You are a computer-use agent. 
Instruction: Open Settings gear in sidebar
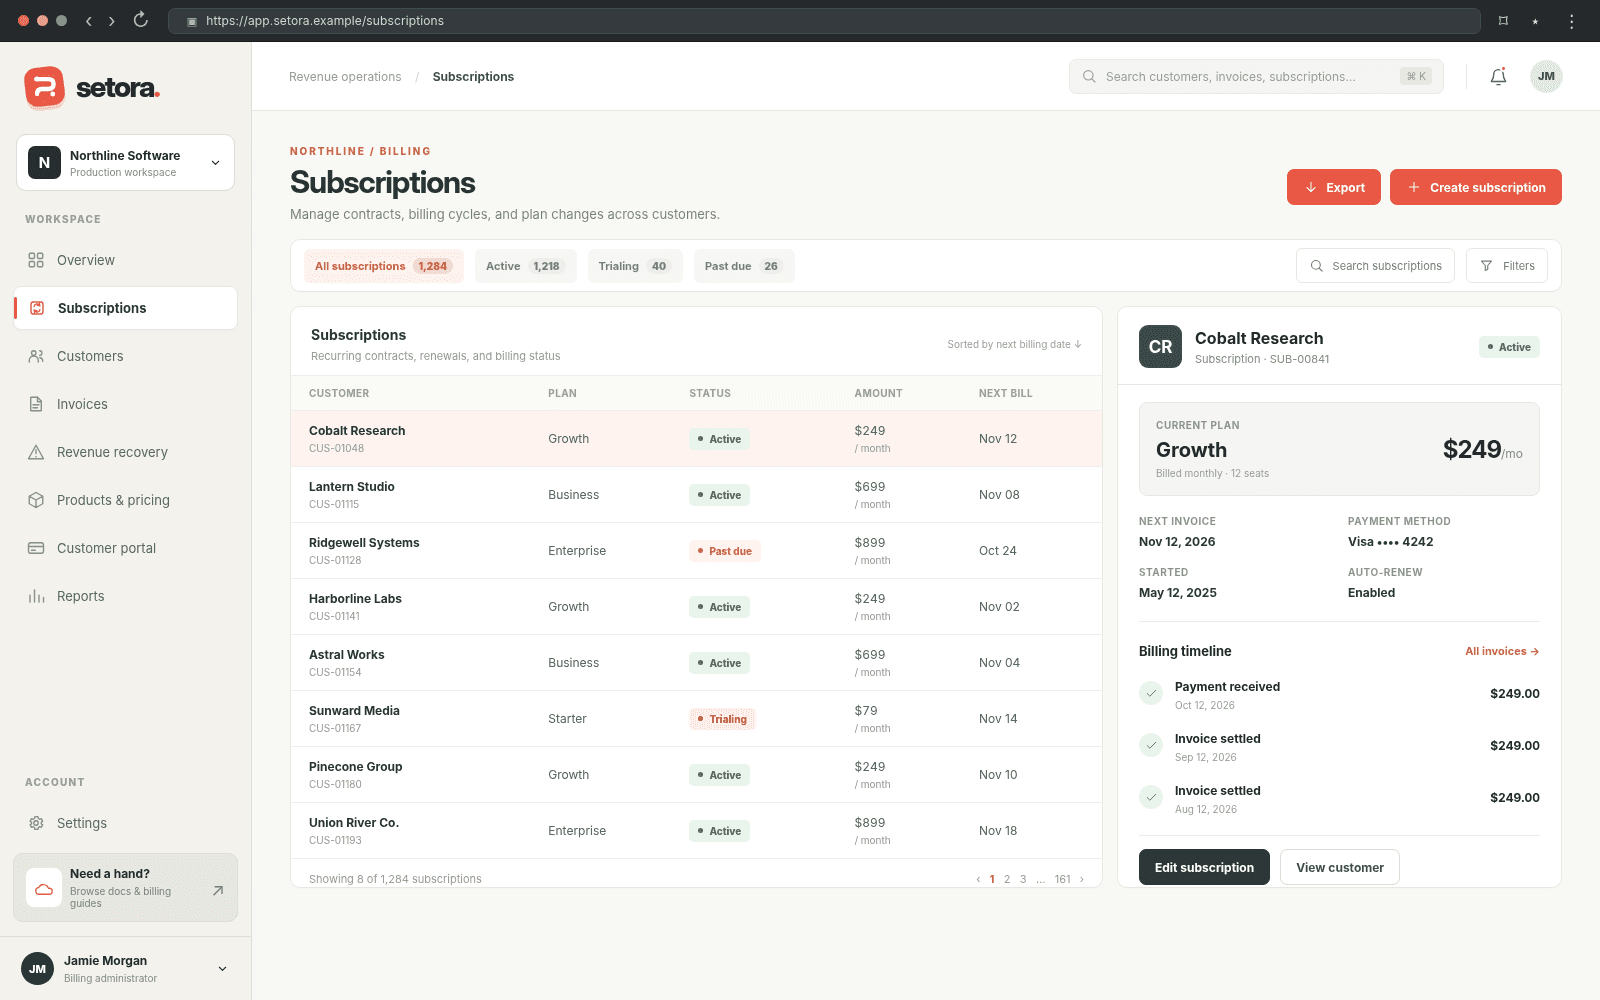[x=36, y=823]
